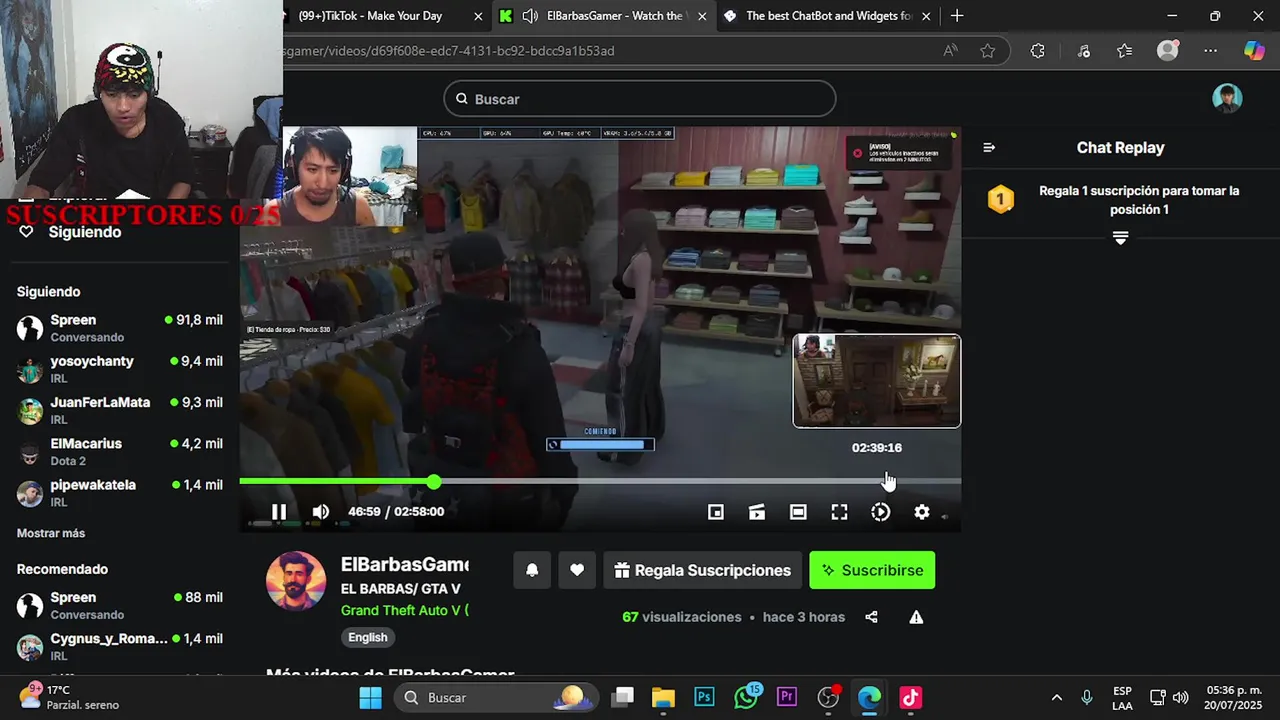Open a new browser tab
The height and width of the screenshot is (720, 1280).
[x=957, y=16]
